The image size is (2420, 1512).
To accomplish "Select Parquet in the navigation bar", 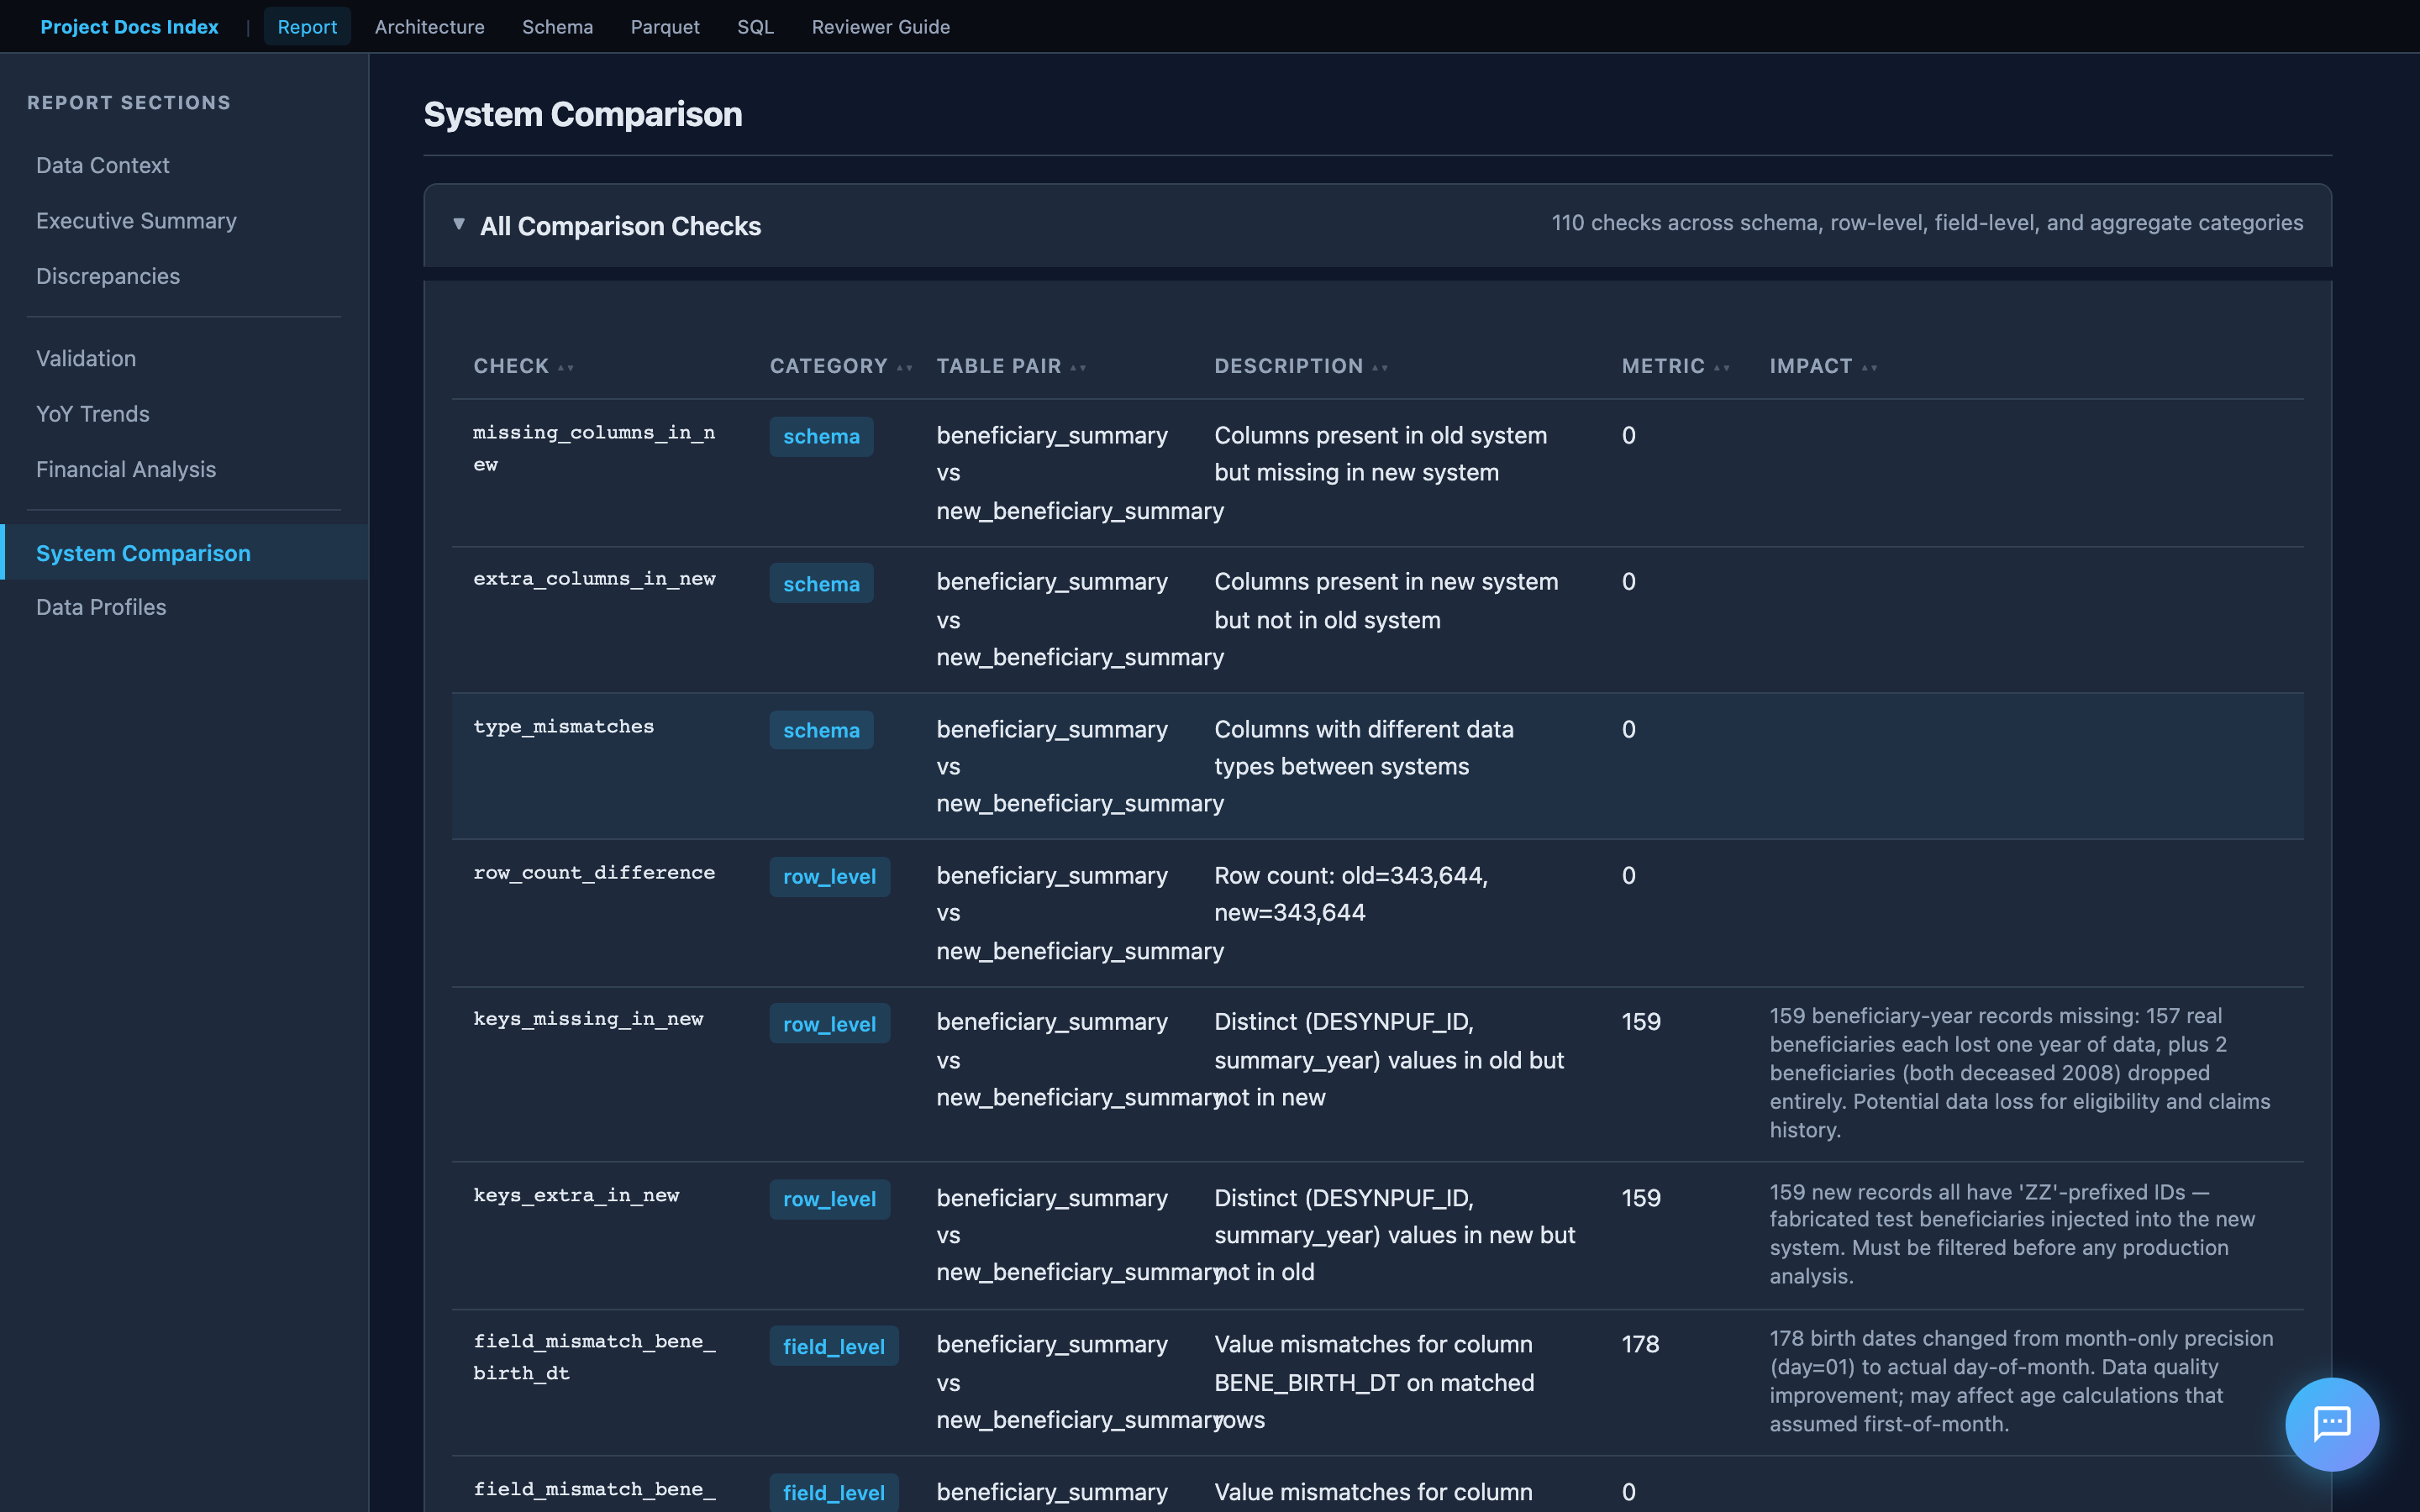I will point(664,27).
